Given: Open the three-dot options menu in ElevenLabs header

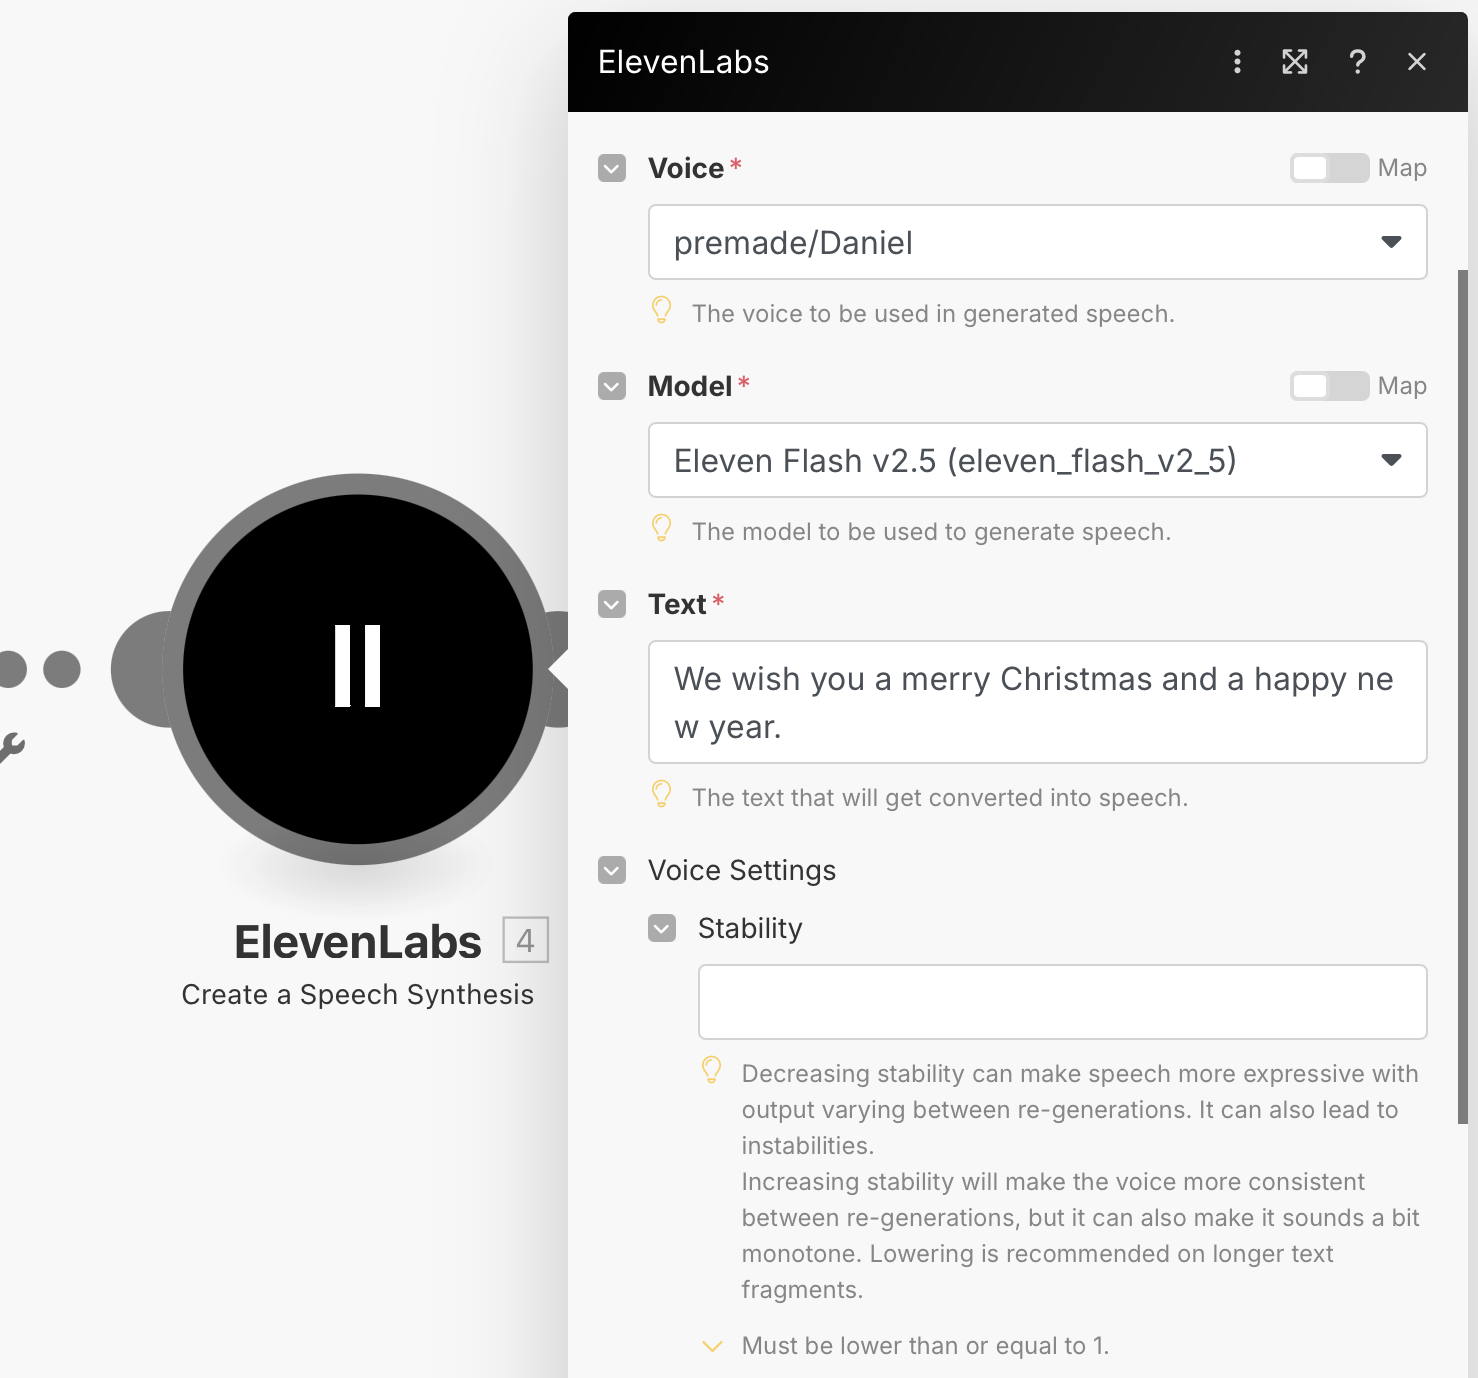Looking at the screenshot, I should (1237, 62).
